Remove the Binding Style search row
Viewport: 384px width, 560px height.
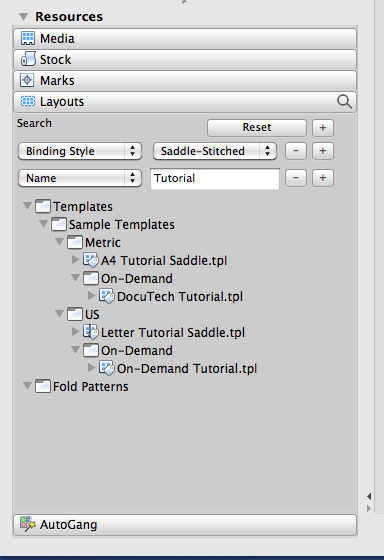296,151
